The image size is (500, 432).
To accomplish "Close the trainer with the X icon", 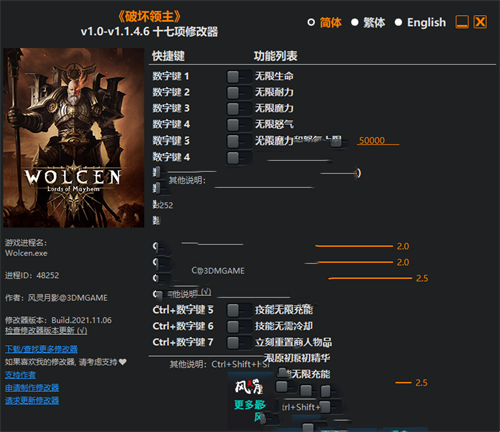I will click(x=480, y=22).
